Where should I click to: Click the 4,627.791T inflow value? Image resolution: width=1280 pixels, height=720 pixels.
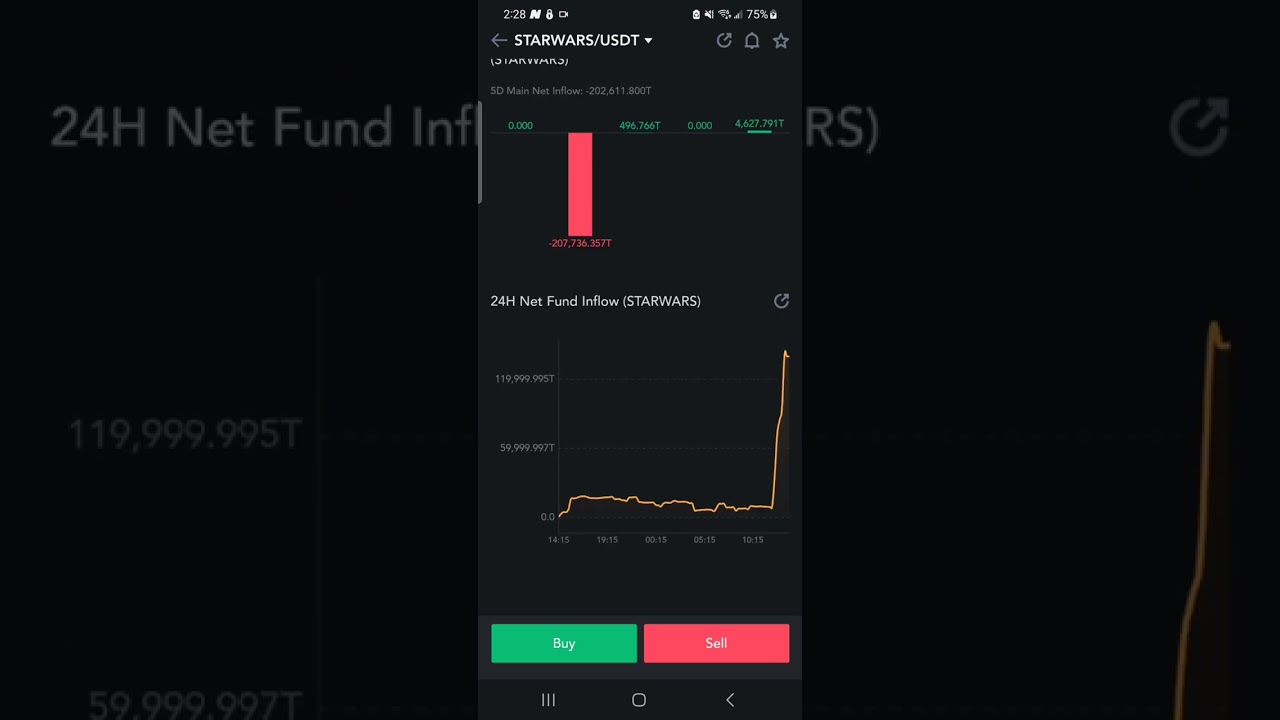pyautogui.click(x=759, y=123)
